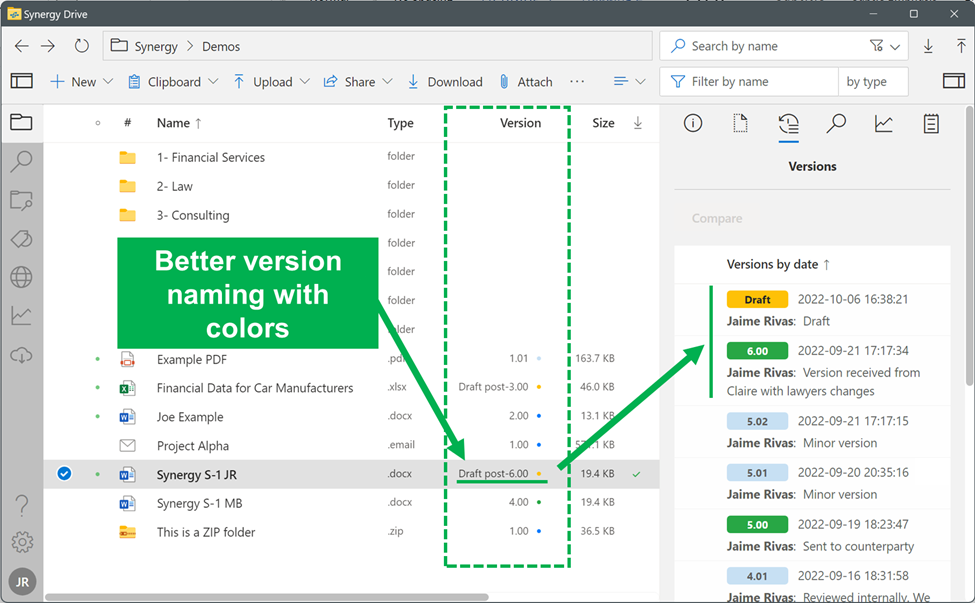Click the Attach paperclip button

pyautogui.click(x=526, y=81)
